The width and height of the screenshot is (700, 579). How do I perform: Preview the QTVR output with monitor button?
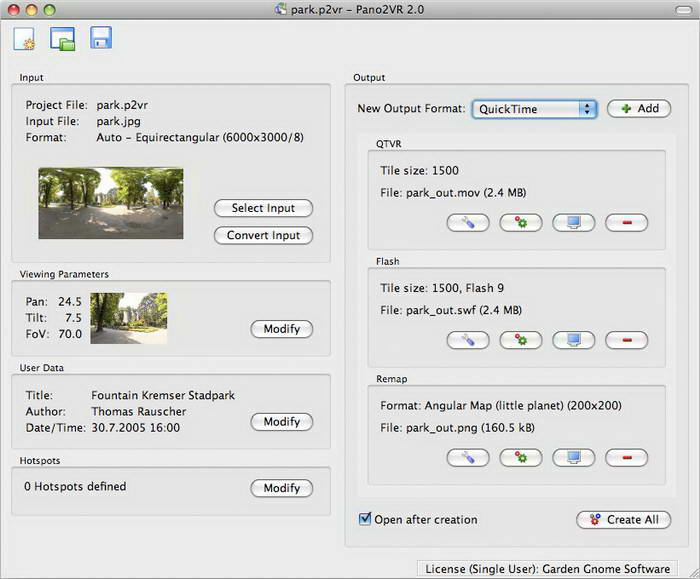pos(573,223)
